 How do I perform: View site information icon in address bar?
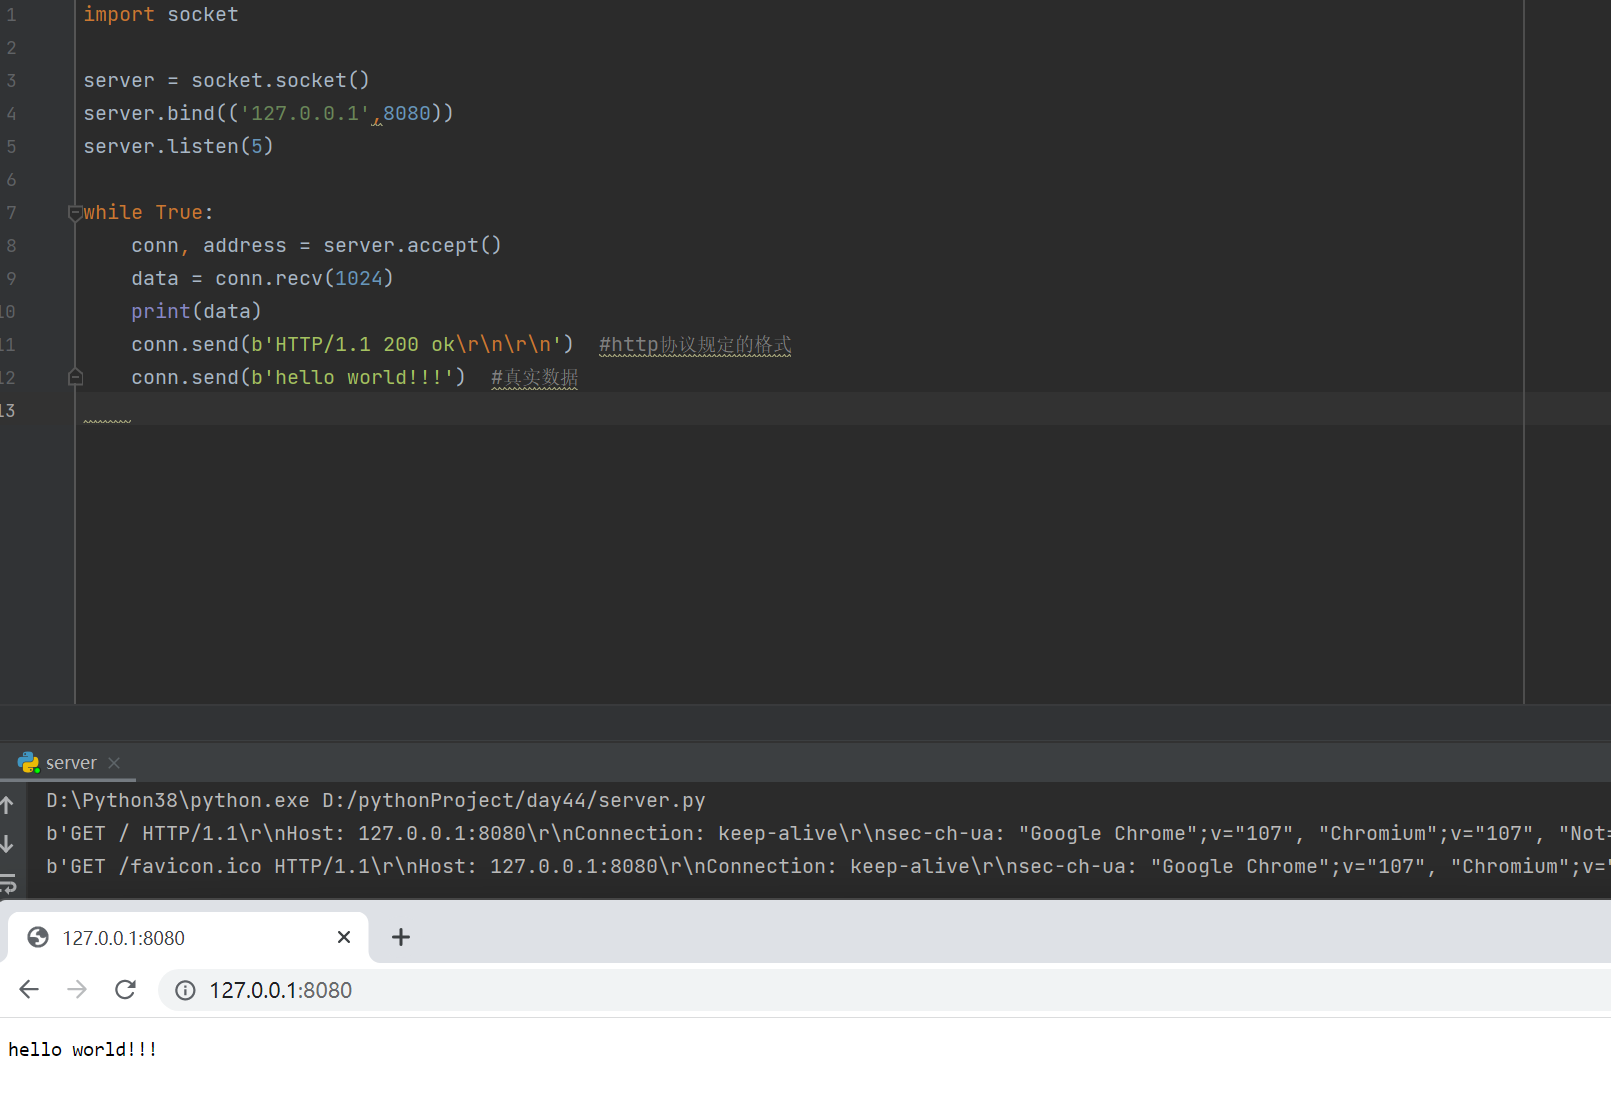(185, 990)
